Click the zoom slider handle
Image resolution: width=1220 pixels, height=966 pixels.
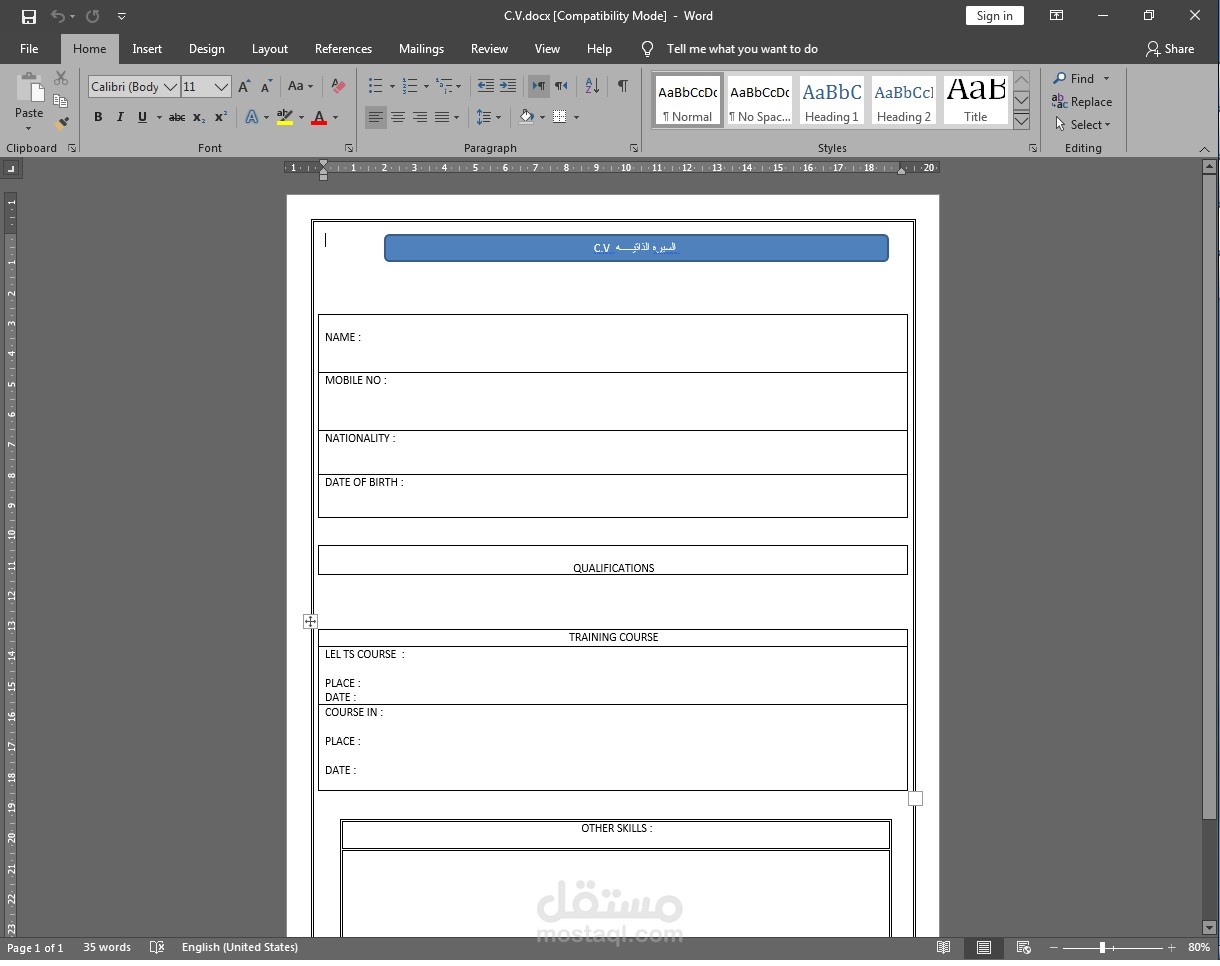[x=1103, y=947]
